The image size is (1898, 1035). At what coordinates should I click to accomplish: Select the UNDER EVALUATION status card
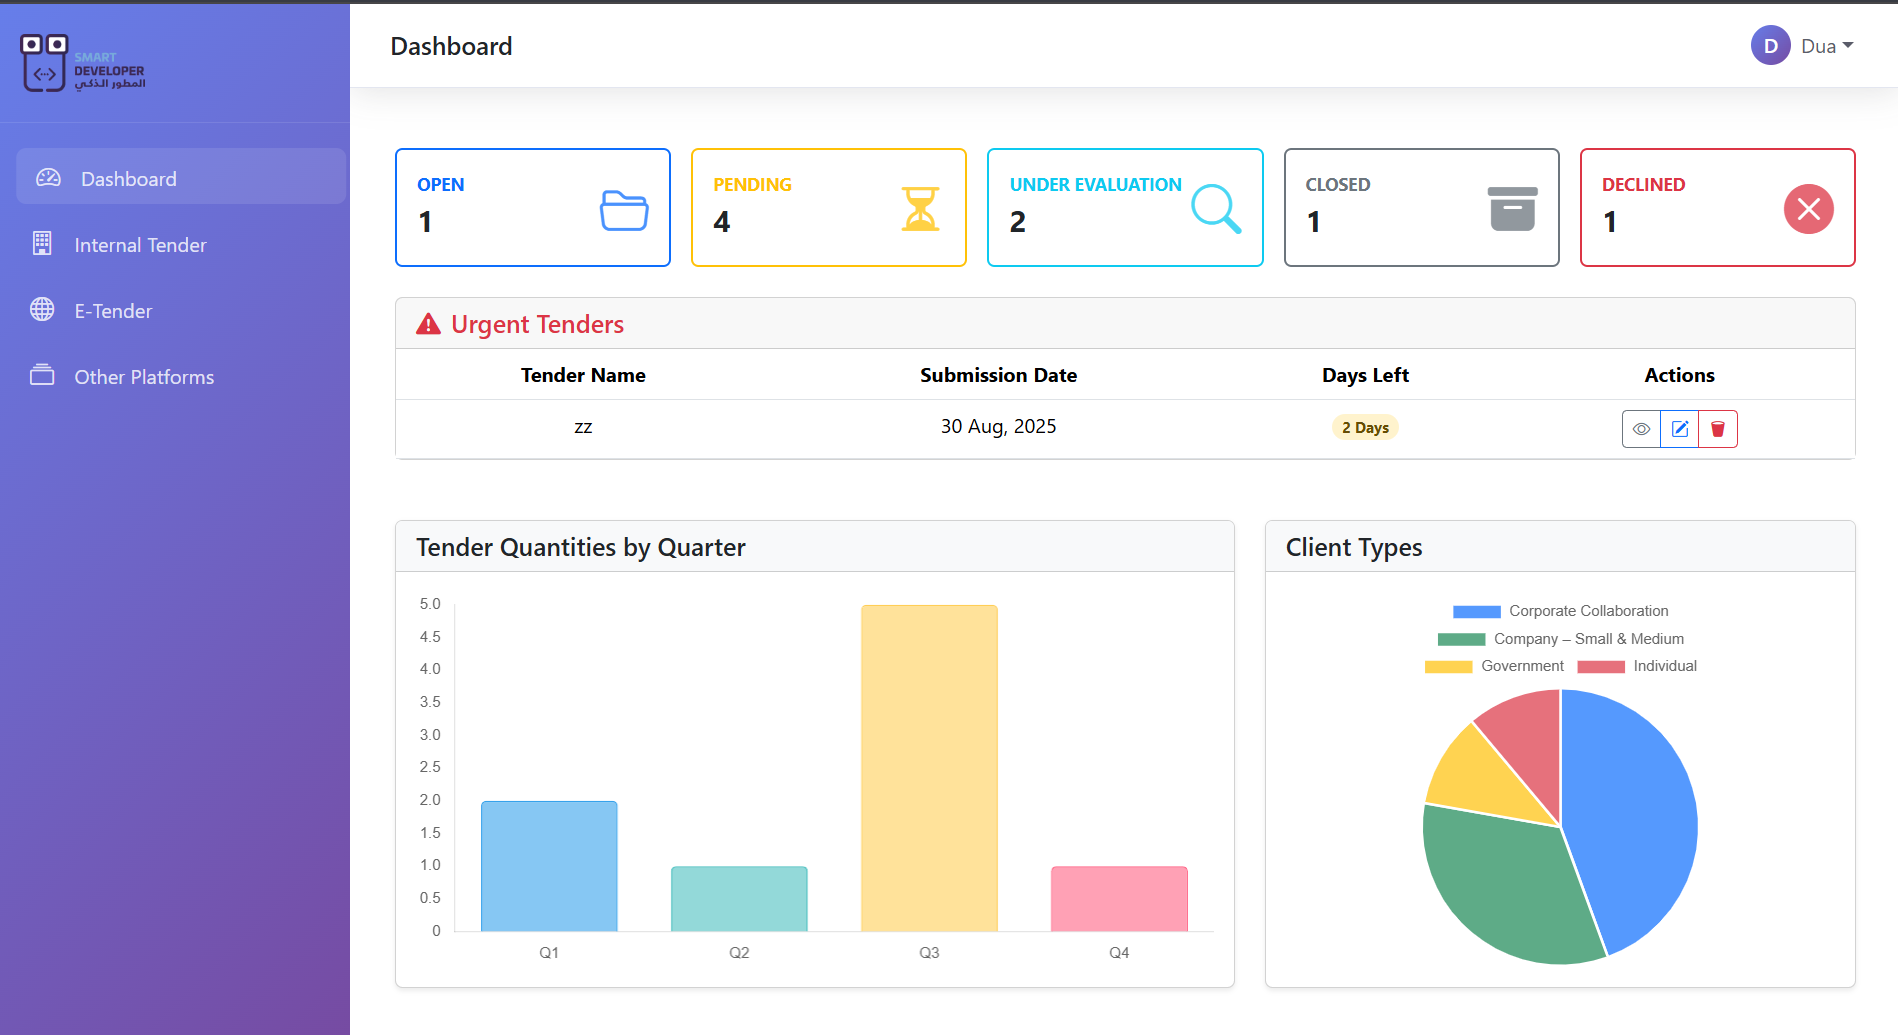(1125, 208)
